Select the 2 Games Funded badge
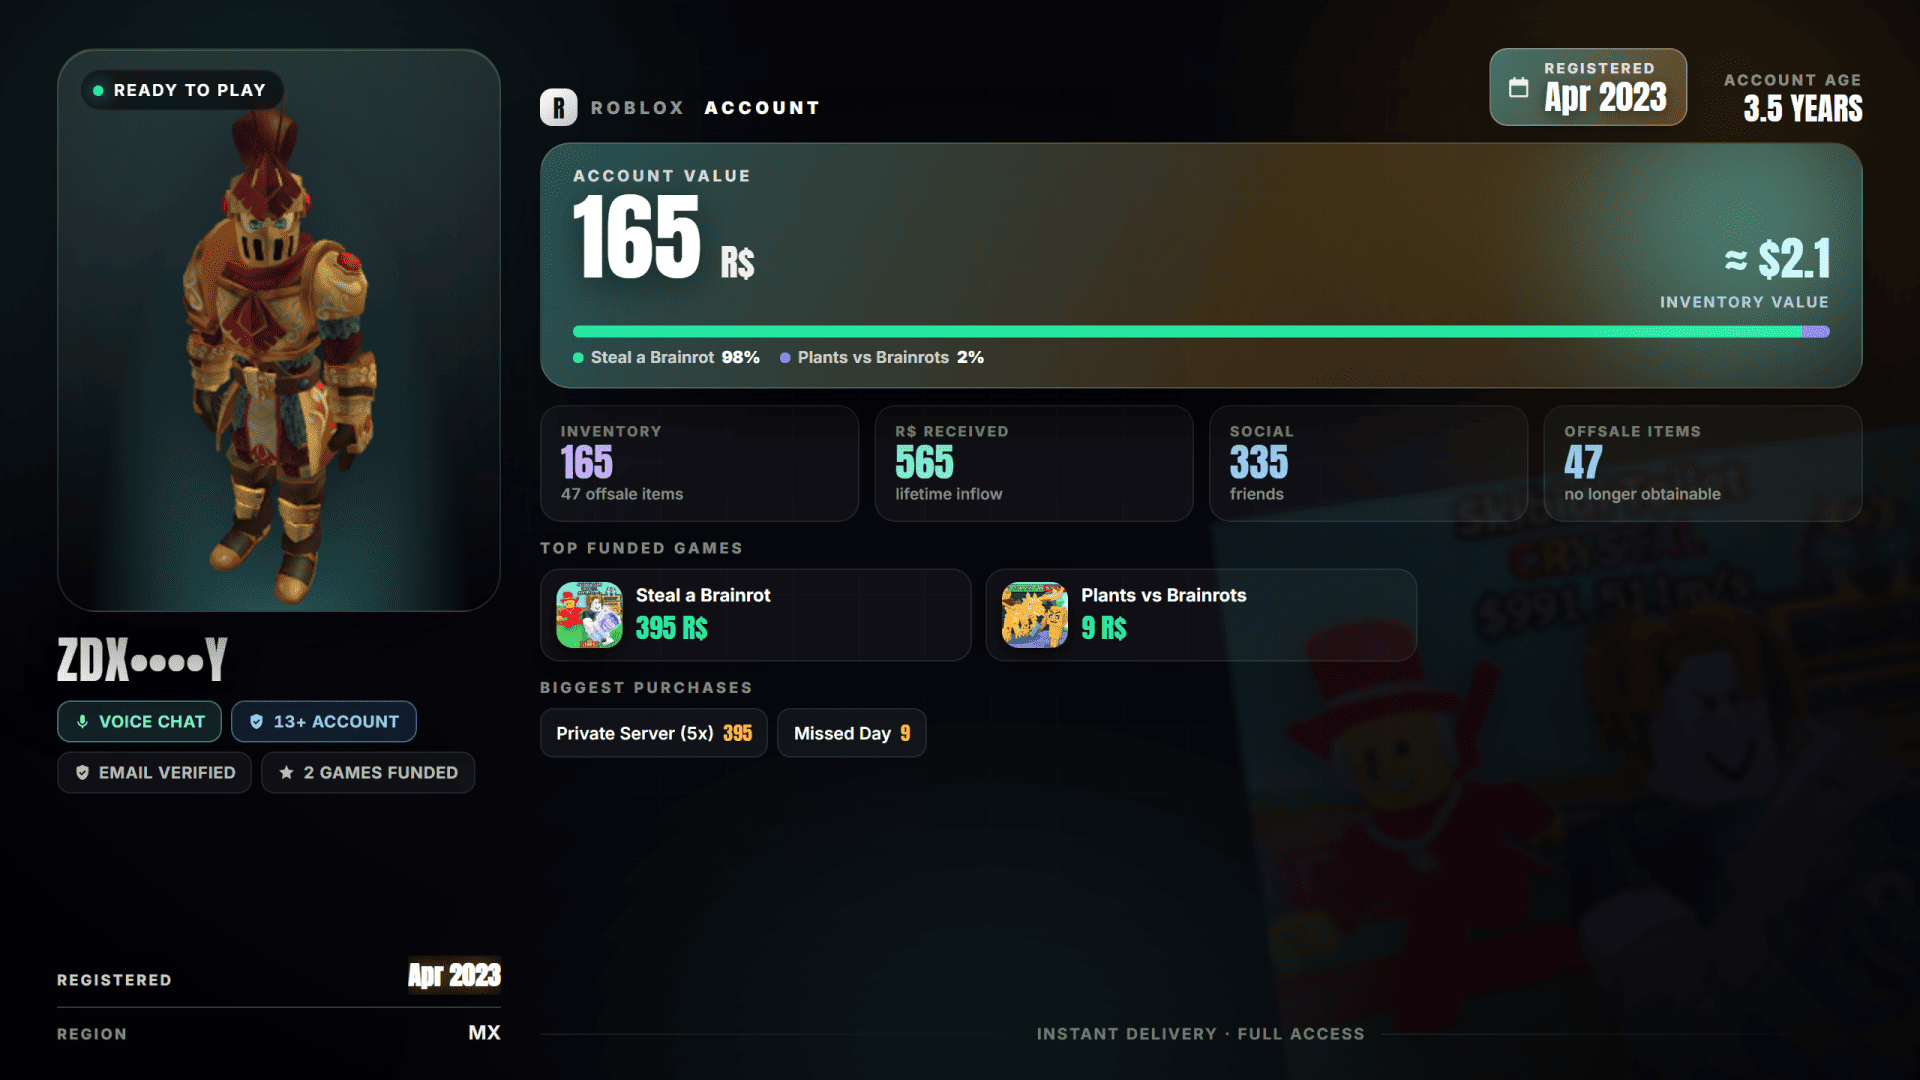 (x=368, y=772)
